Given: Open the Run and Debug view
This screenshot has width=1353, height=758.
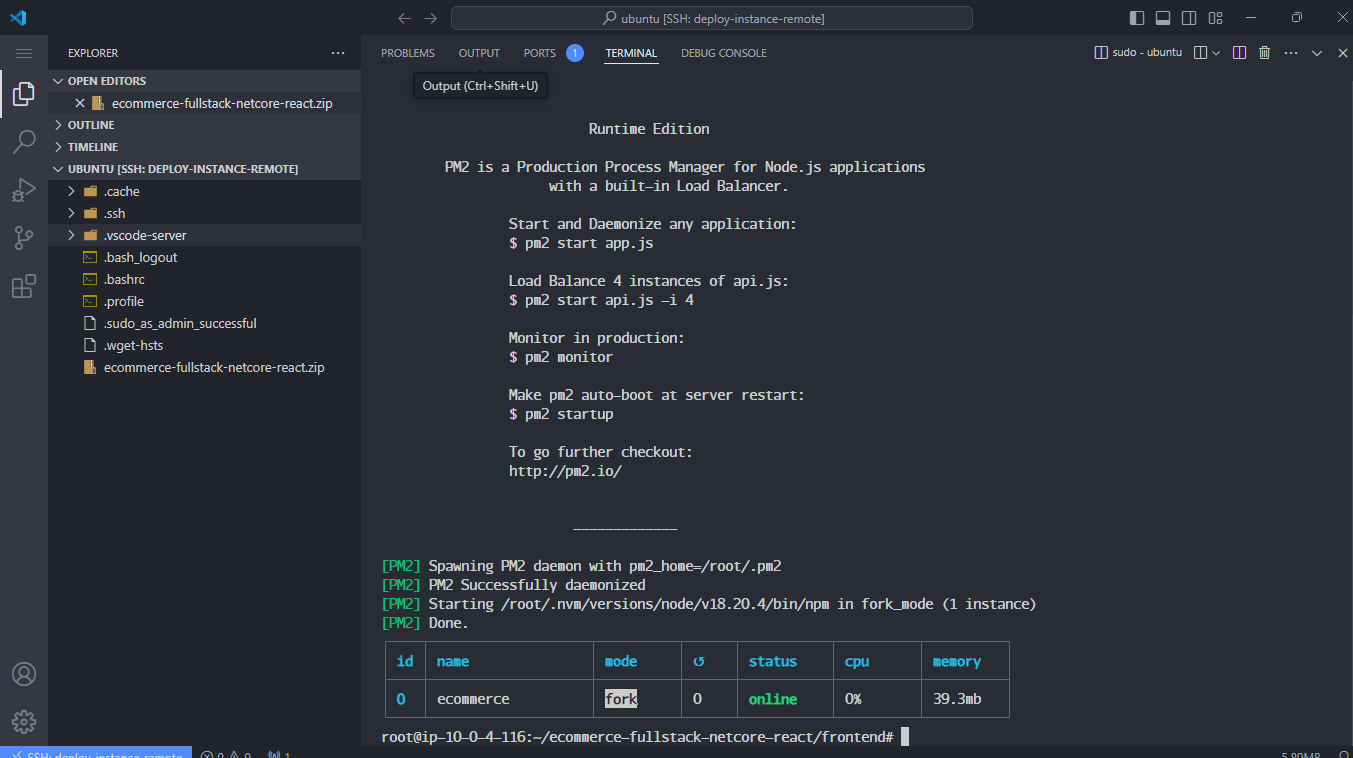Looking at the screenshot, I should pos(24,190).
